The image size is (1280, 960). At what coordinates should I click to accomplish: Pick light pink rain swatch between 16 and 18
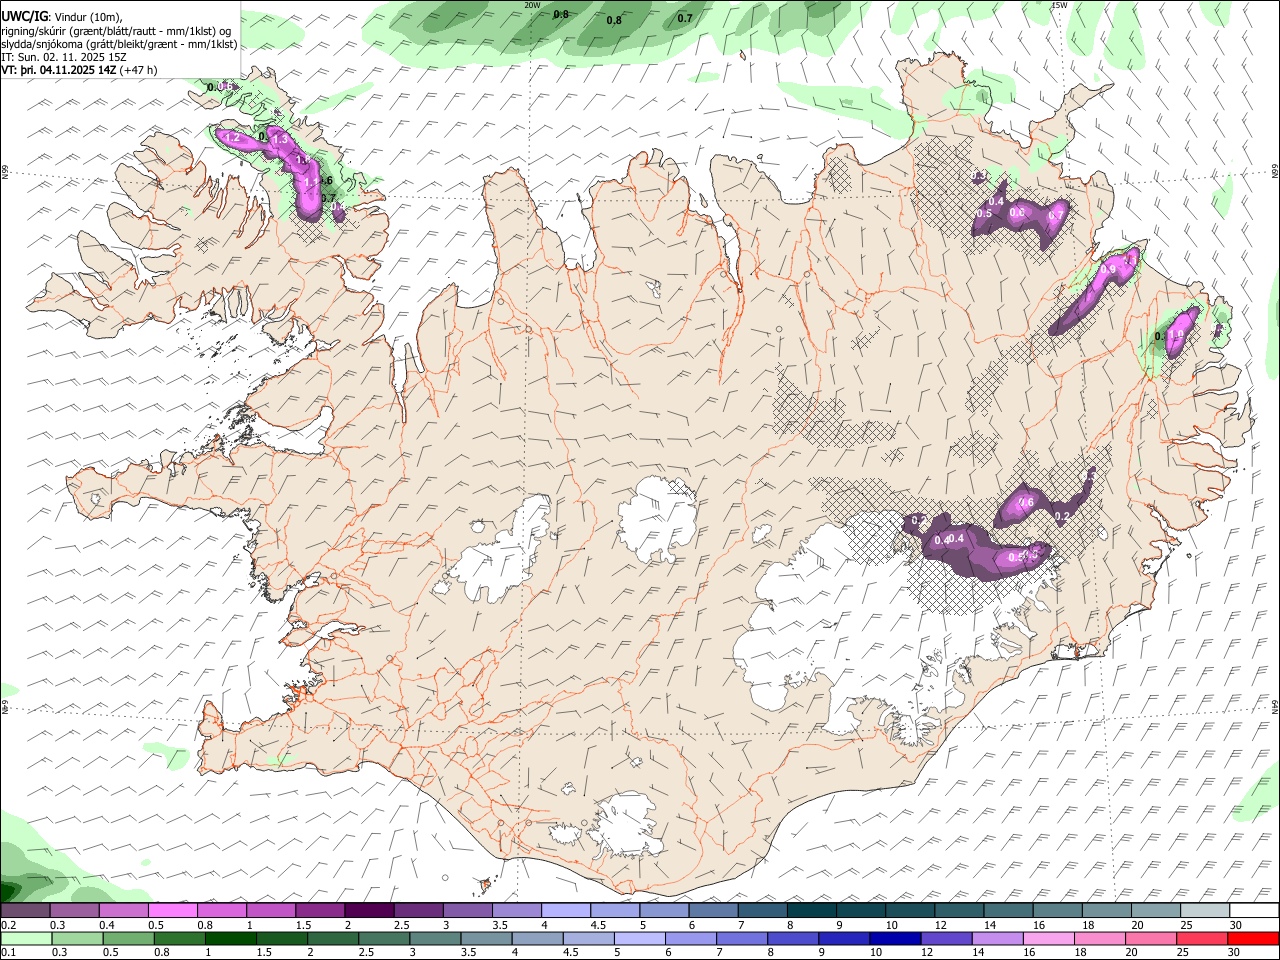[x=1048, y=938]
